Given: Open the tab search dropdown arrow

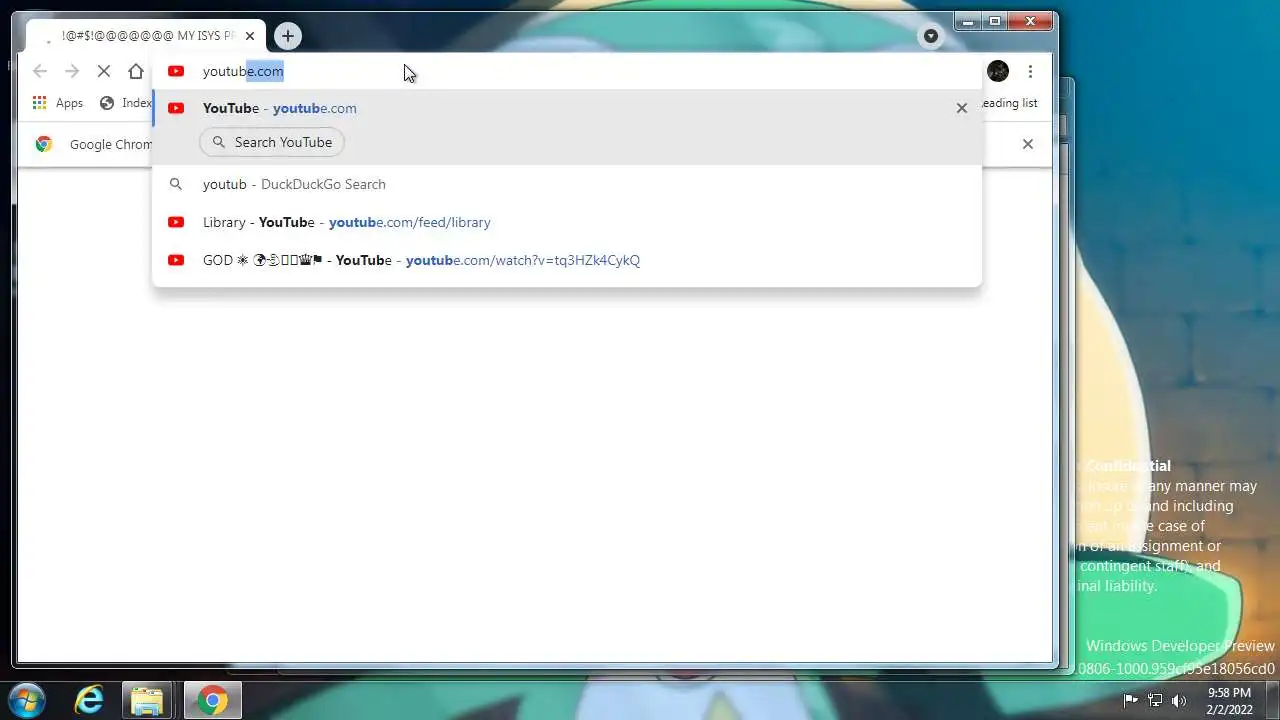Looking at the screenshot, I should 931,36.
